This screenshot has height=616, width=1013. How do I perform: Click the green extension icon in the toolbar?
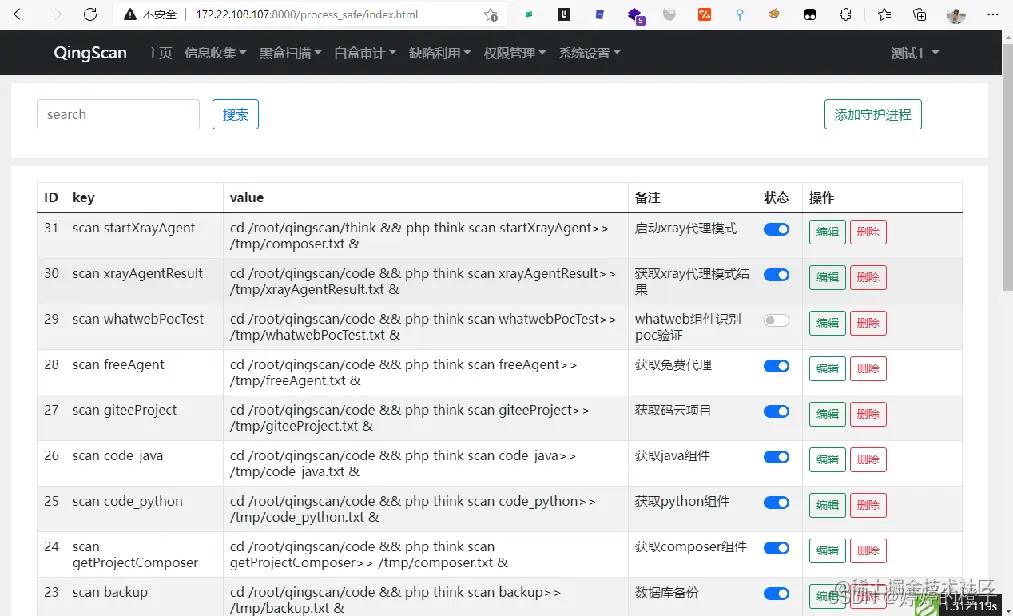pos(527,16)
